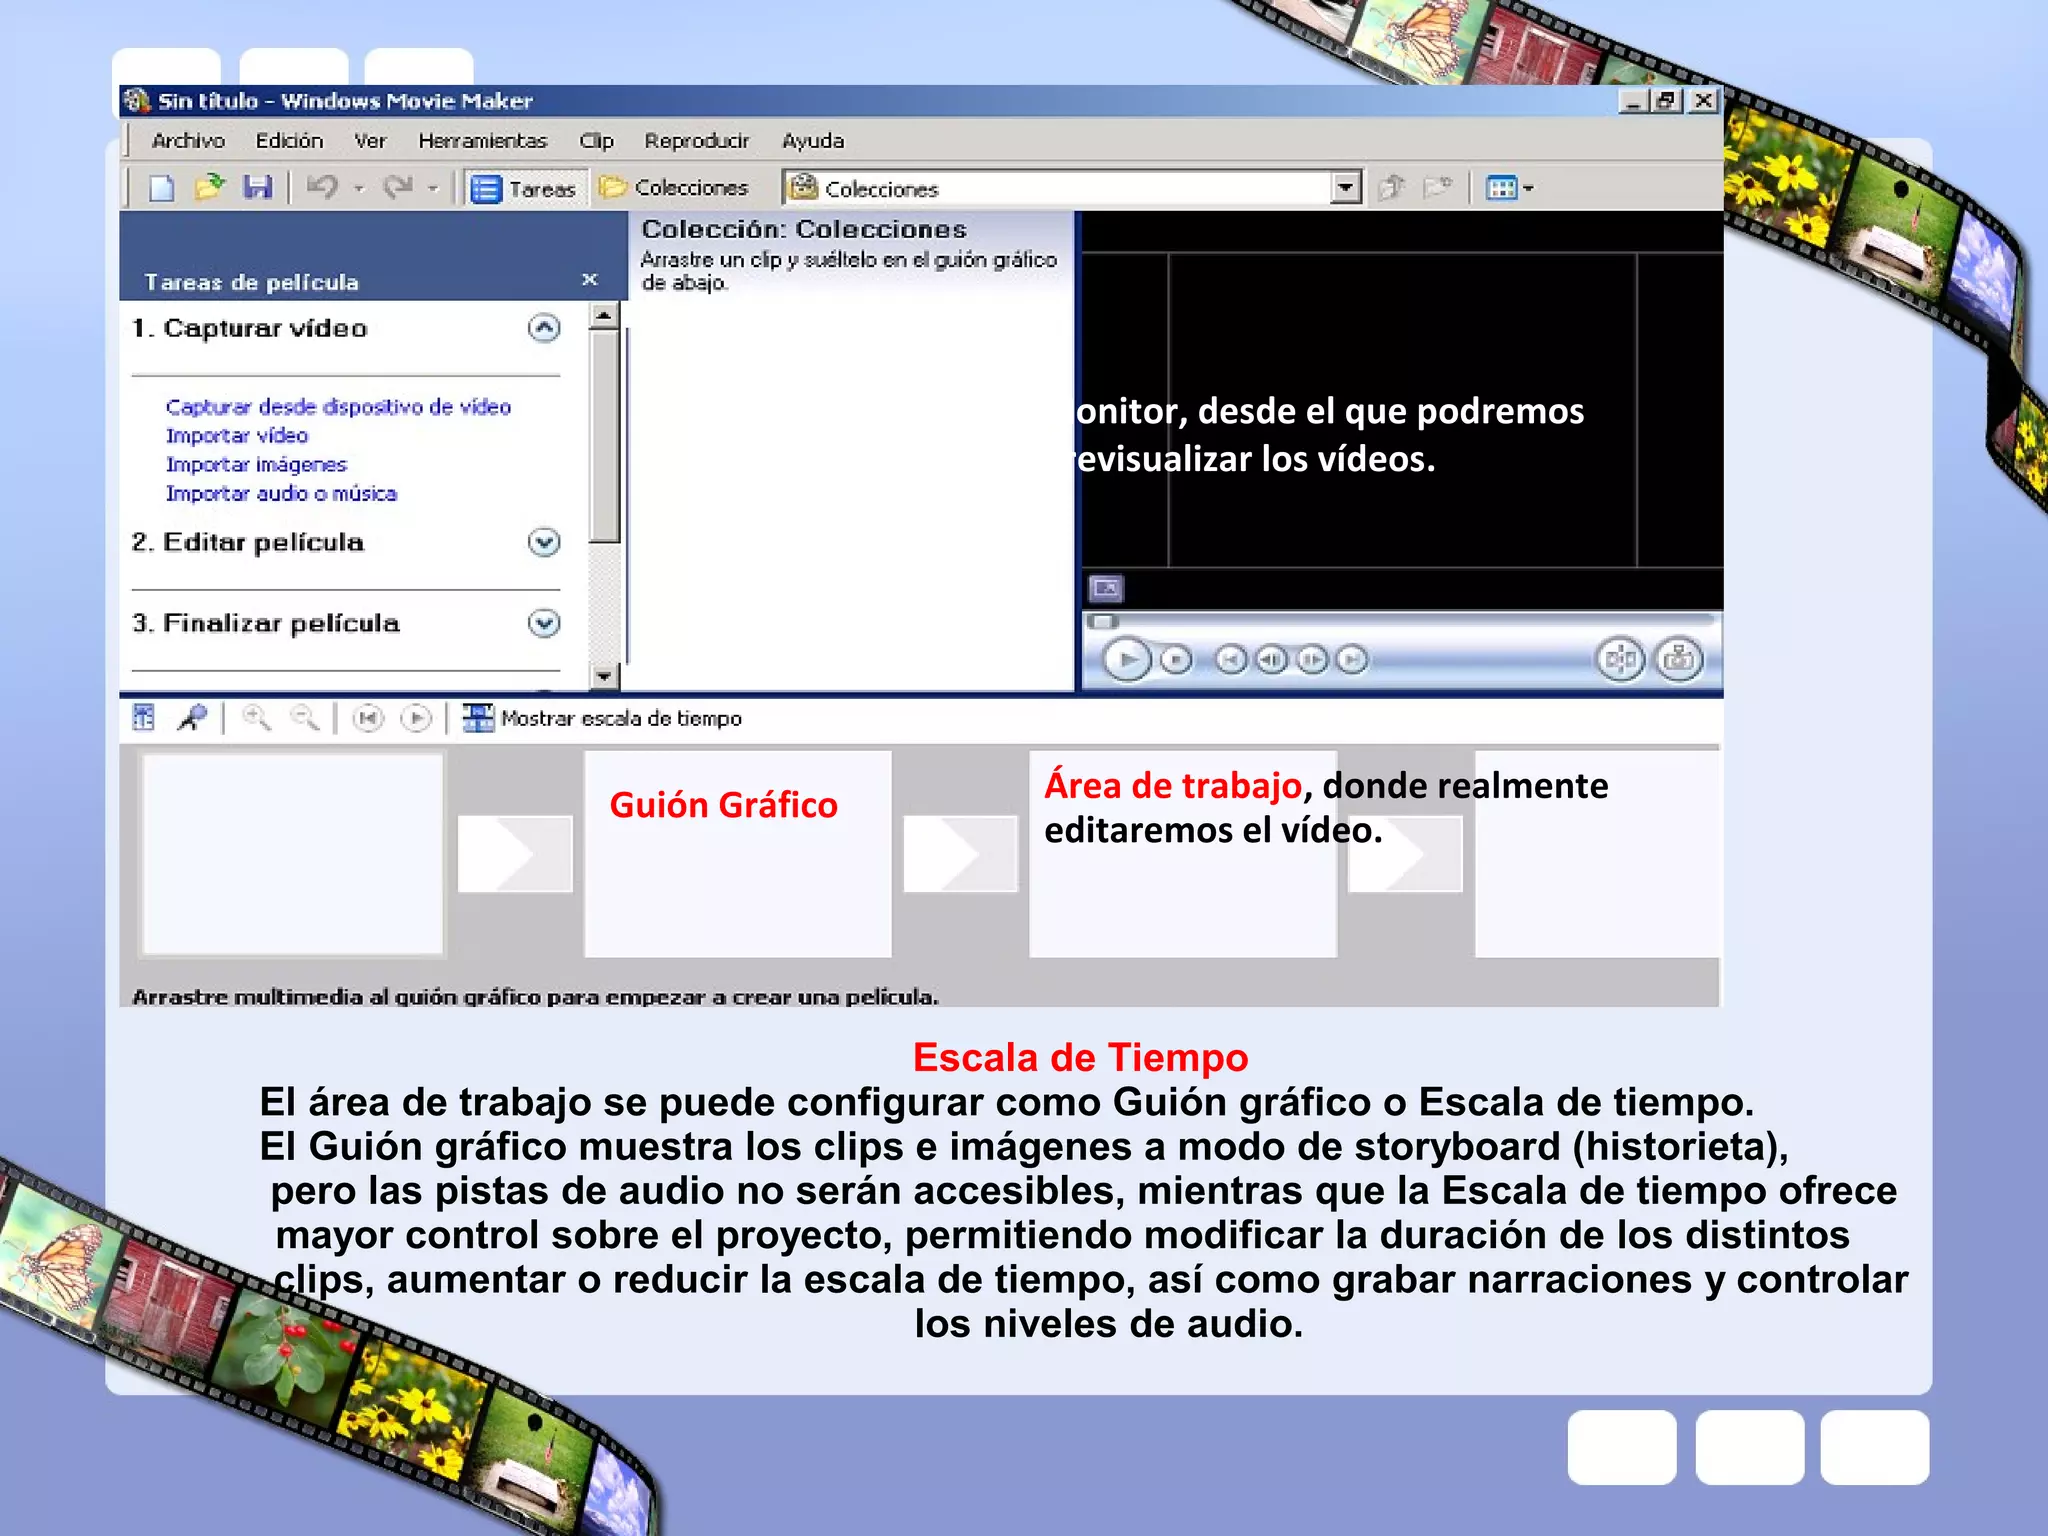The height and width of the screenshot is (1536, 2048).
Task: Open the Herramientas menu
Action: pos(483,141)
